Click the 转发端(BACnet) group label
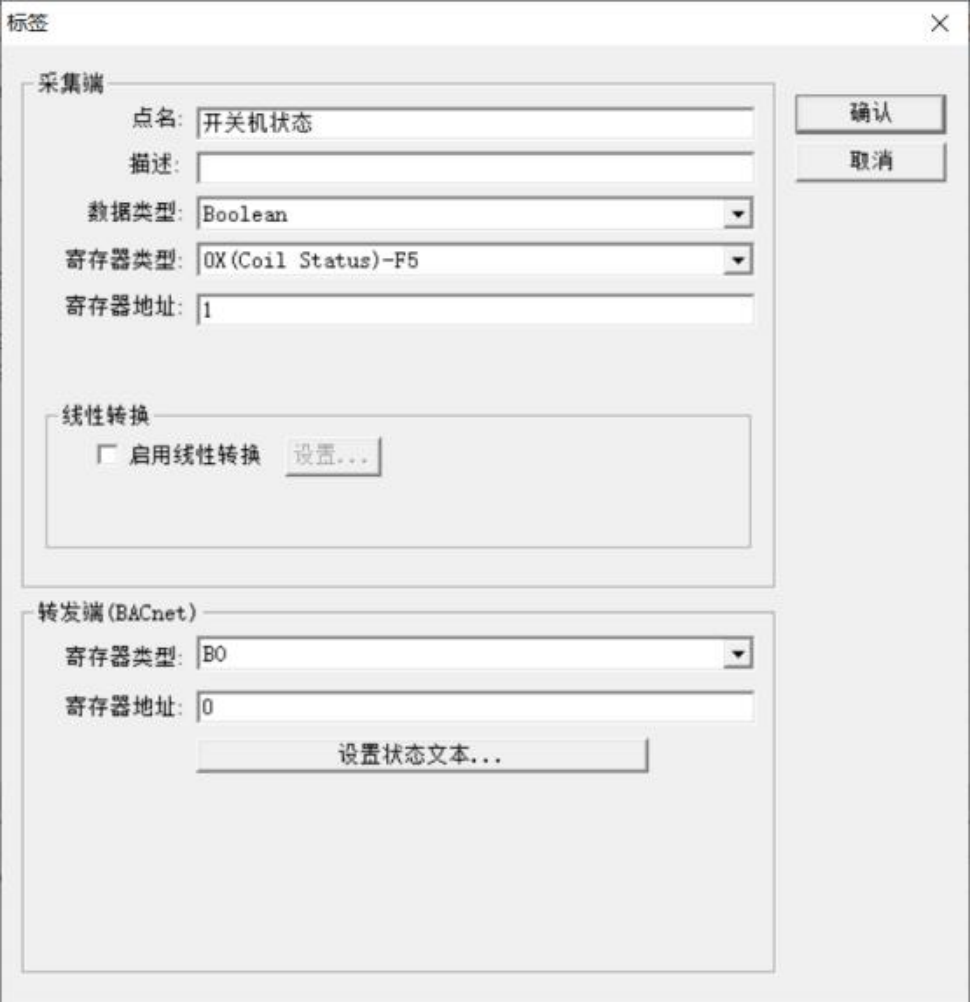Image resolution: width=970 pixels, height=1003 pixels. tap(117, 612)
